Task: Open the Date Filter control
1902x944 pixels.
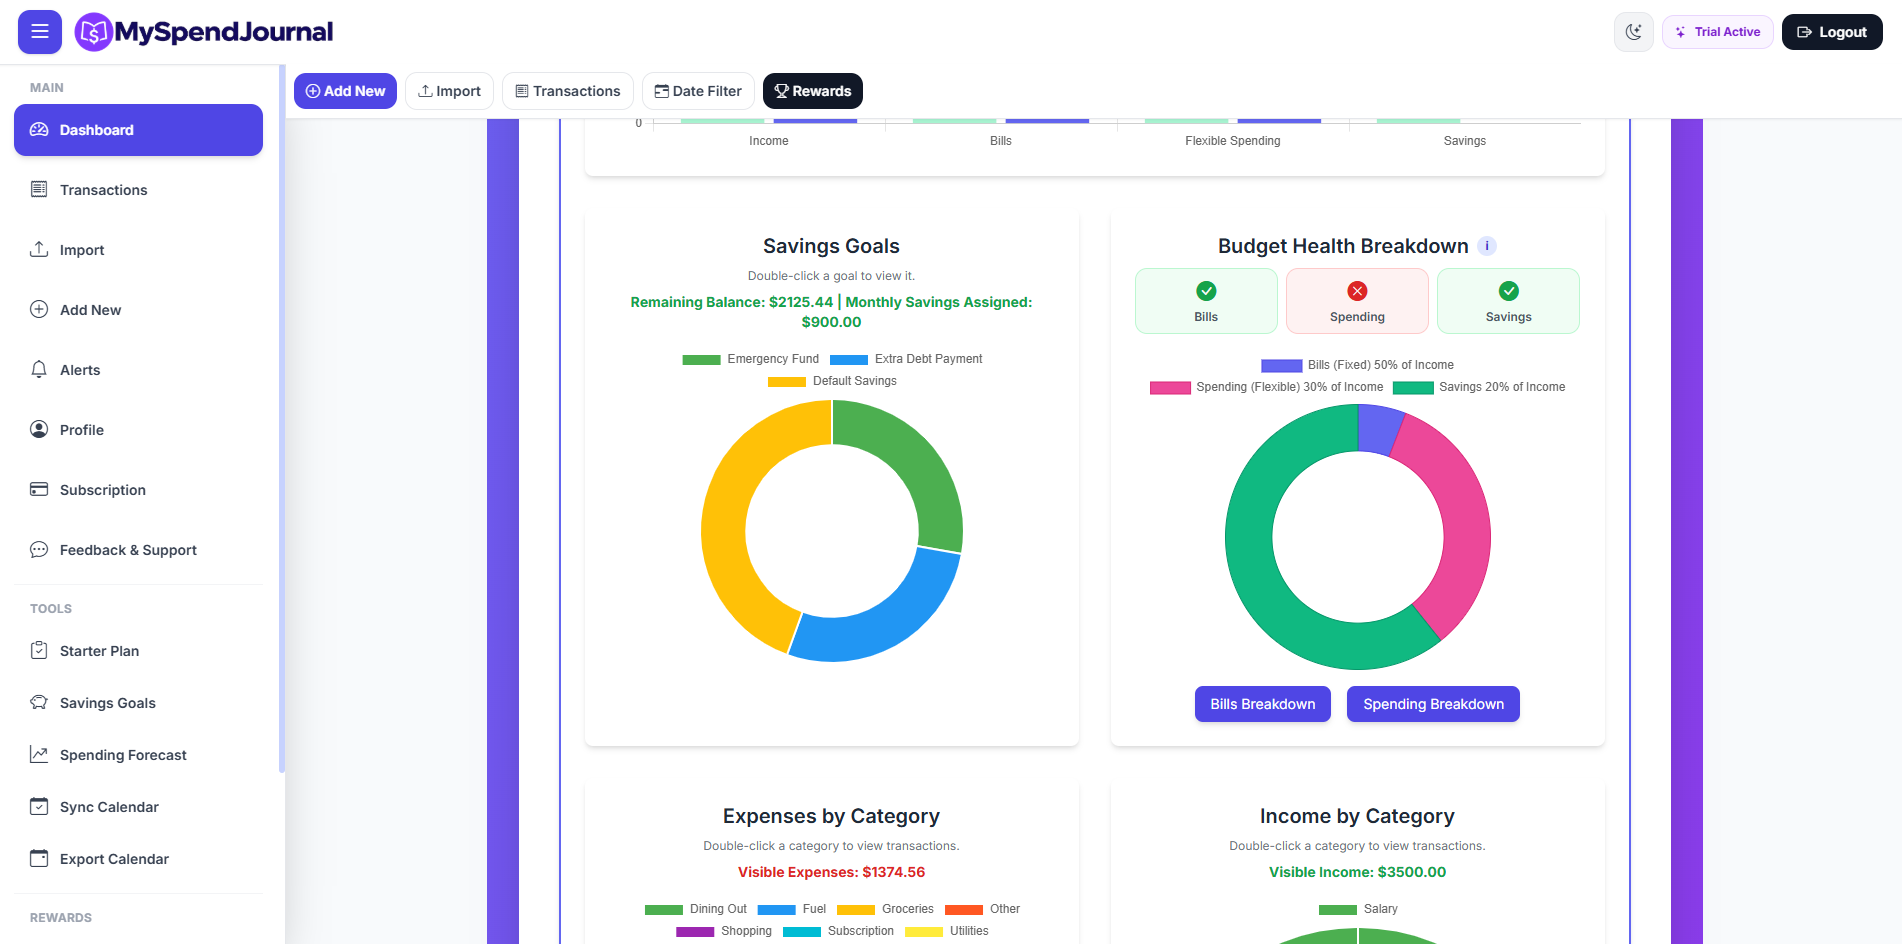Action: click(698, 91)
